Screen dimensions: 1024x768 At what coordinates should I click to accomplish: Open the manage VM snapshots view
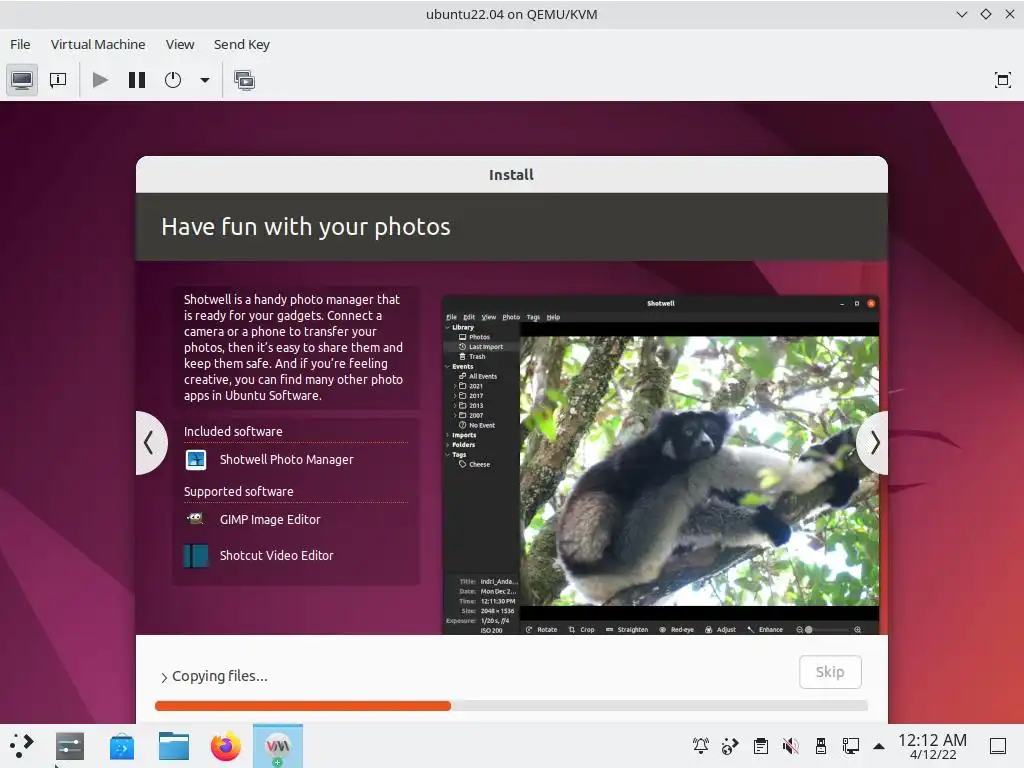click(x=244, y=80)
